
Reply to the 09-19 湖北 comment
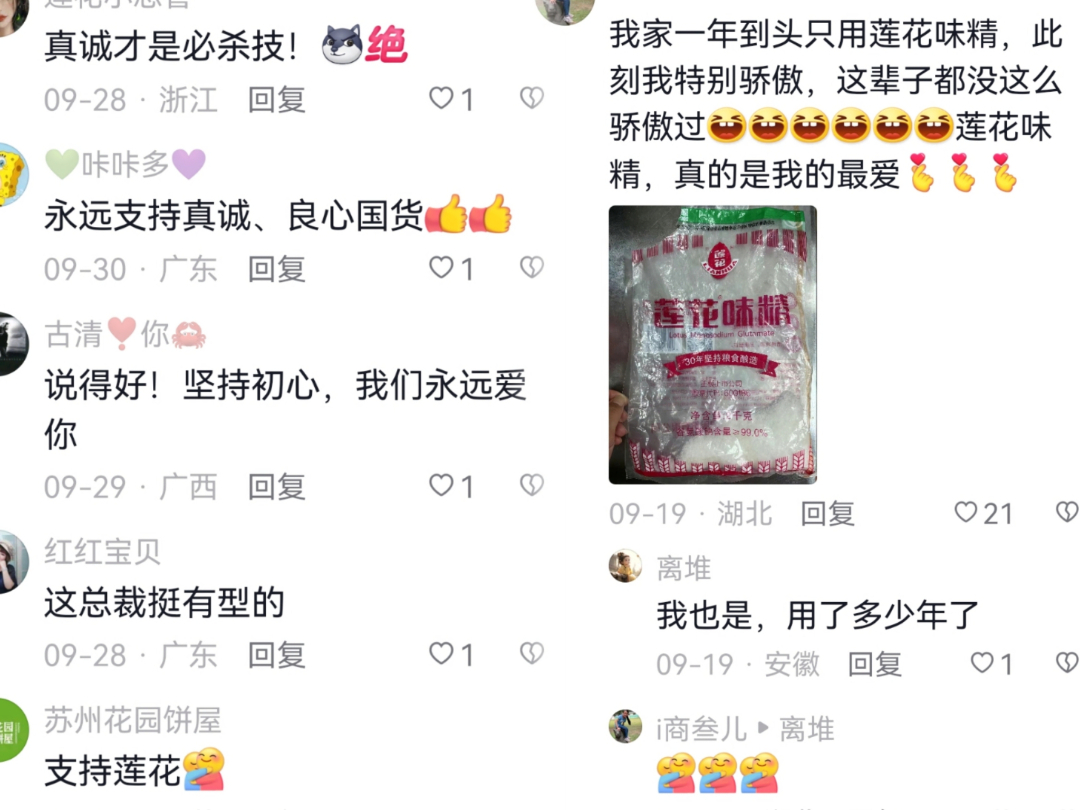coord(828,514)
